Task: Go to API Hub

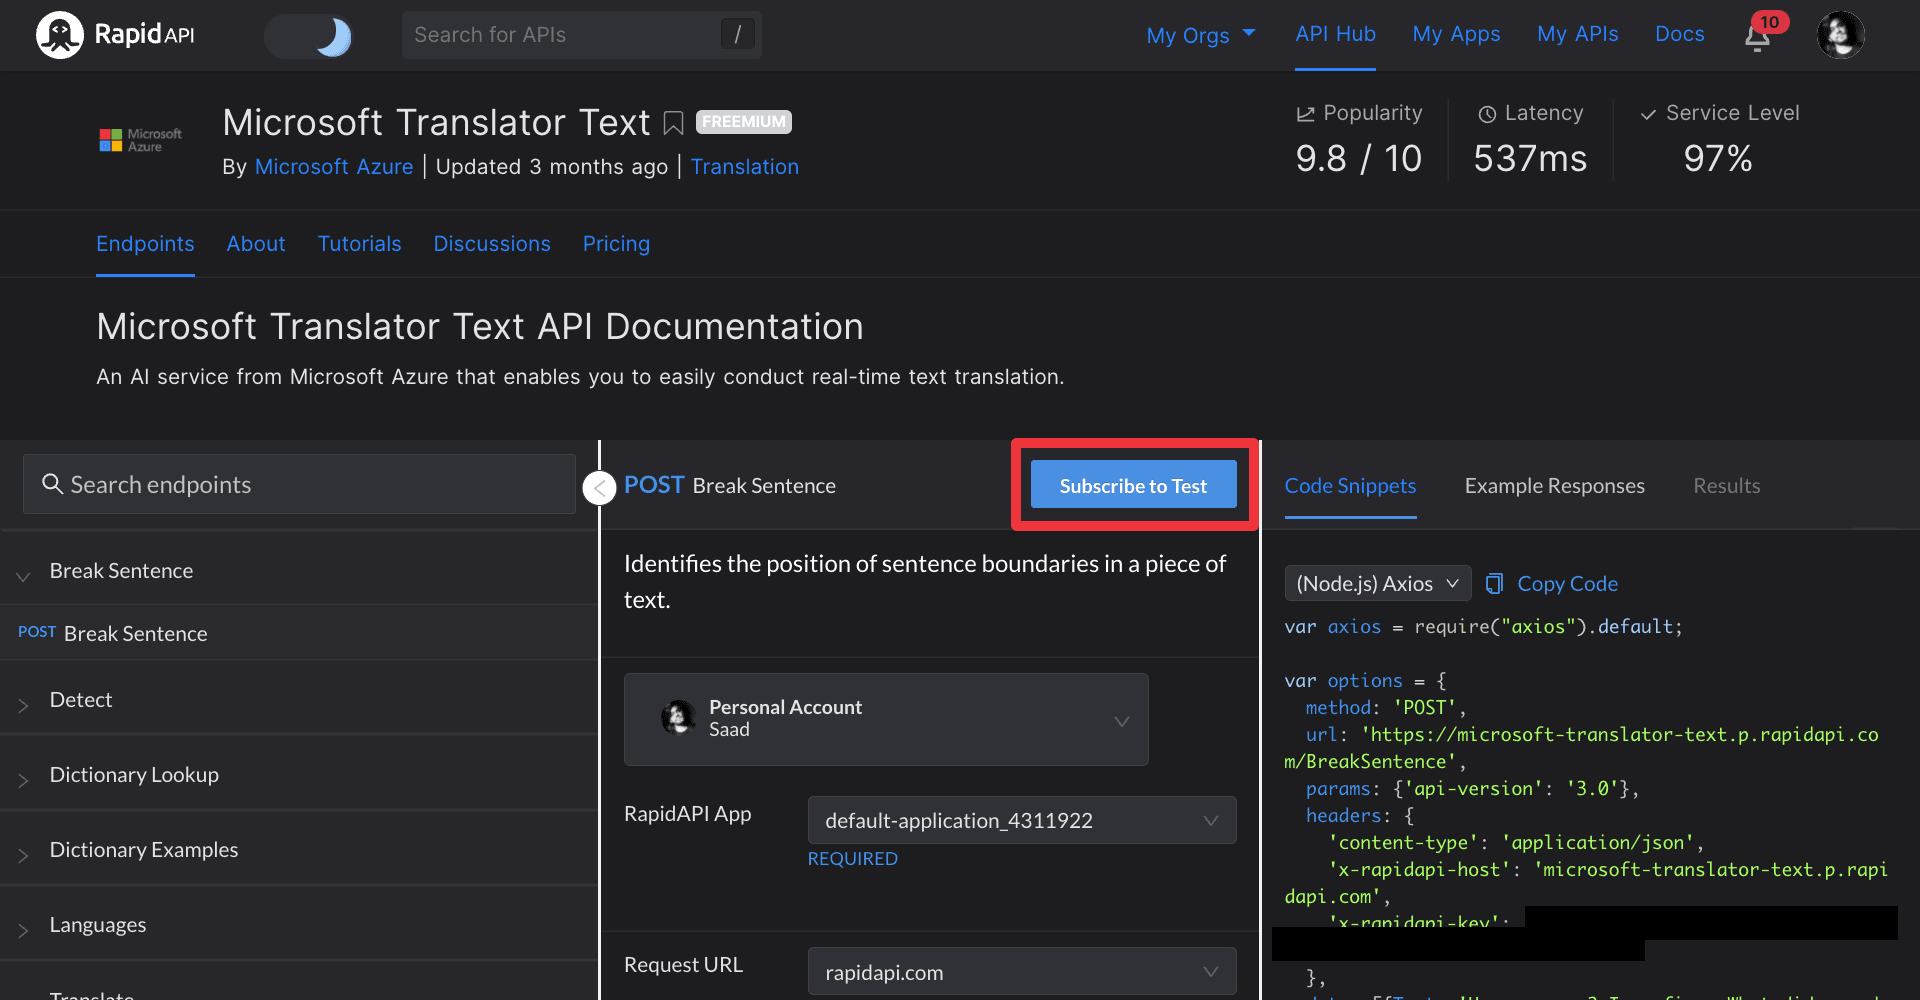Action: (1335, 34)
